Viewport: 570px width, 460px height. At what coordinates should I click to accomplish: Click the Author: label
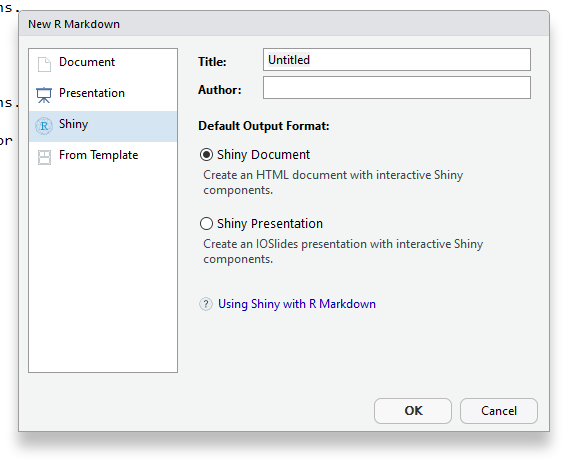220,89
